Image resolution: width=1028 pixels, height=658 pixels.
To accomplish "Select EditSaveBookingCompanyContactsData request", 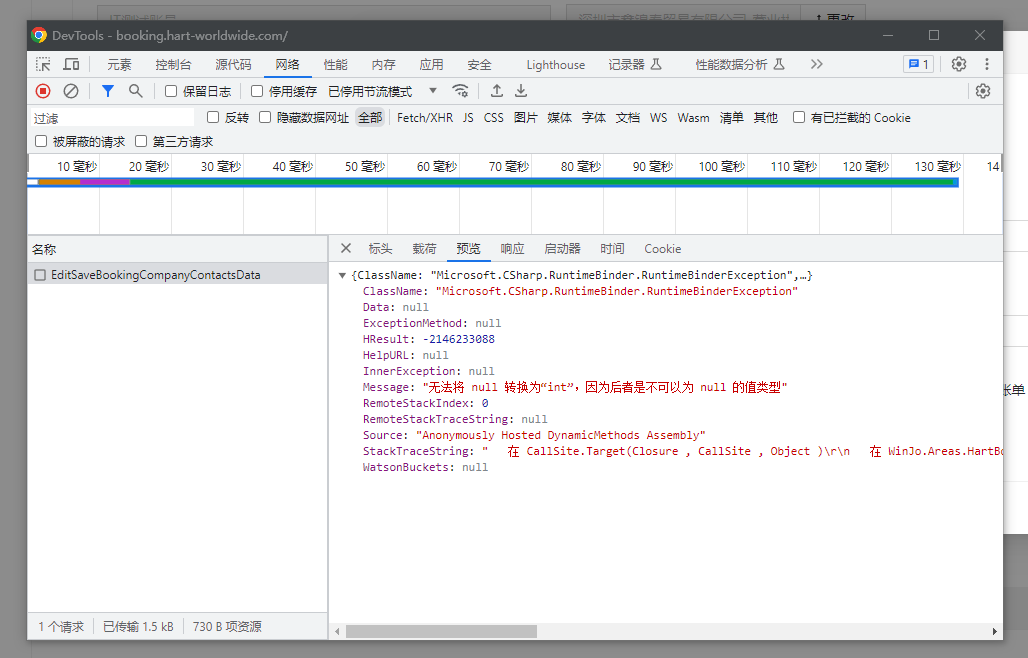I will click(x=155, y=274).
